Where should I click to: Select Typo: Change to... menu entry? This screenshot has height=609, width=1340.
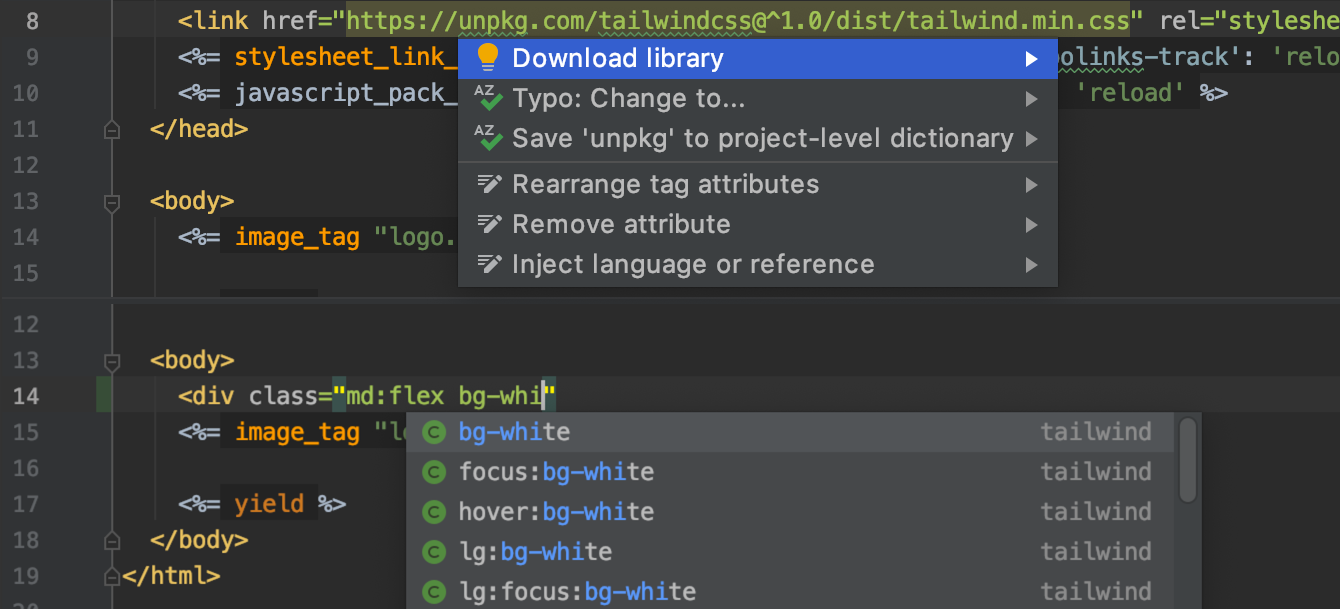coord(628,99)
